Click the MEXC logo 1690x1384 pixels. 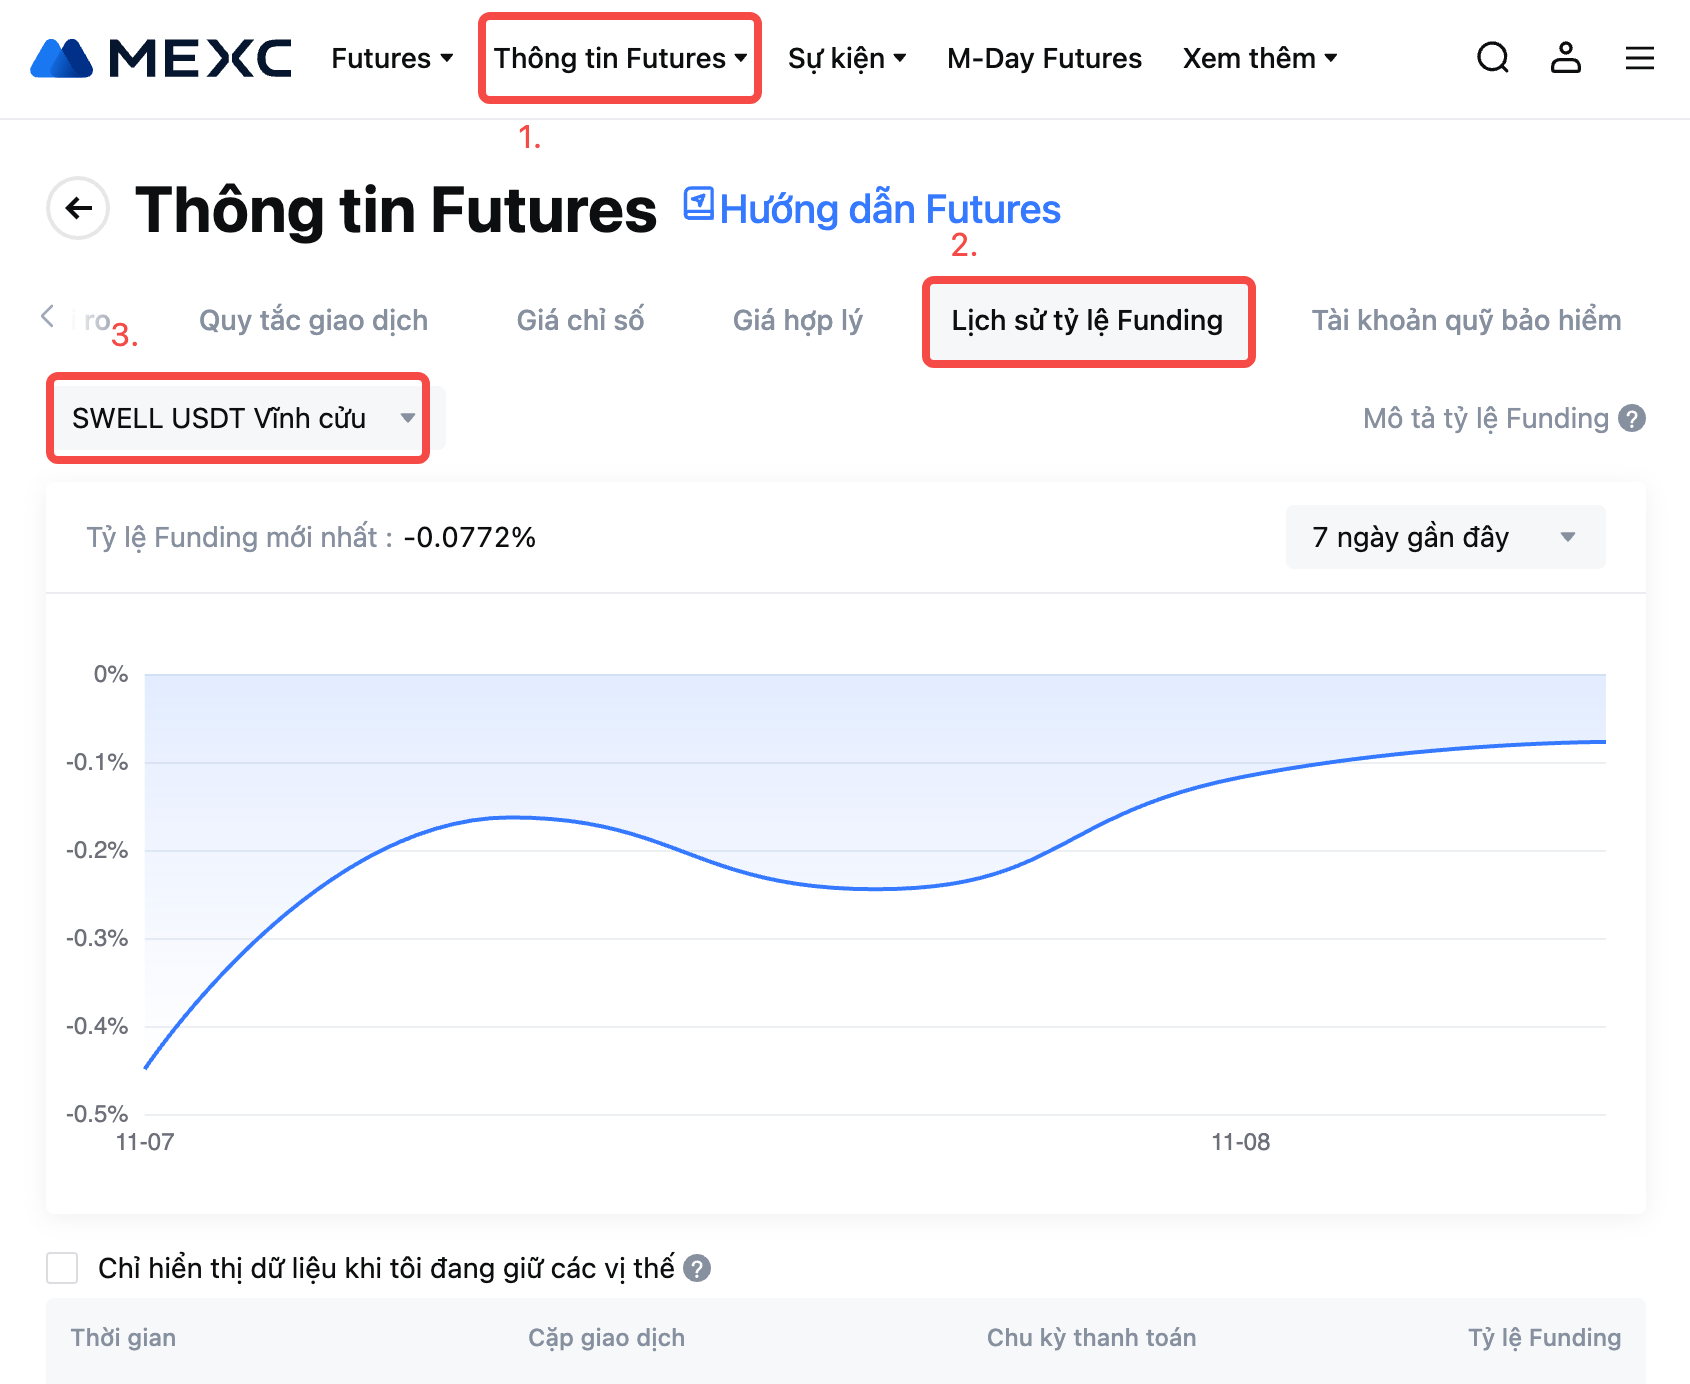(x=161, y=58)
